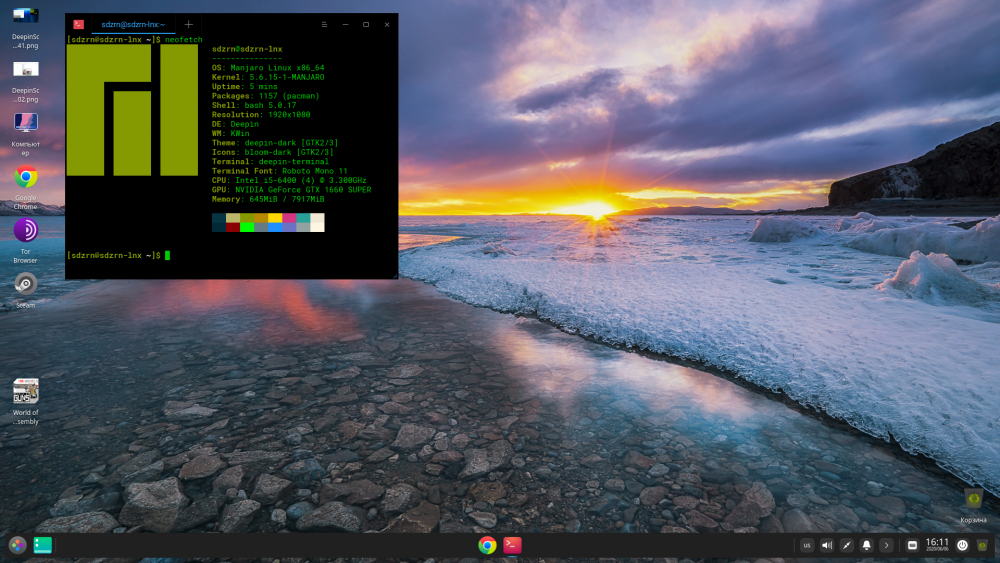
Task: Open the terminal hamburger menu
Action: (x=324, y=24)
